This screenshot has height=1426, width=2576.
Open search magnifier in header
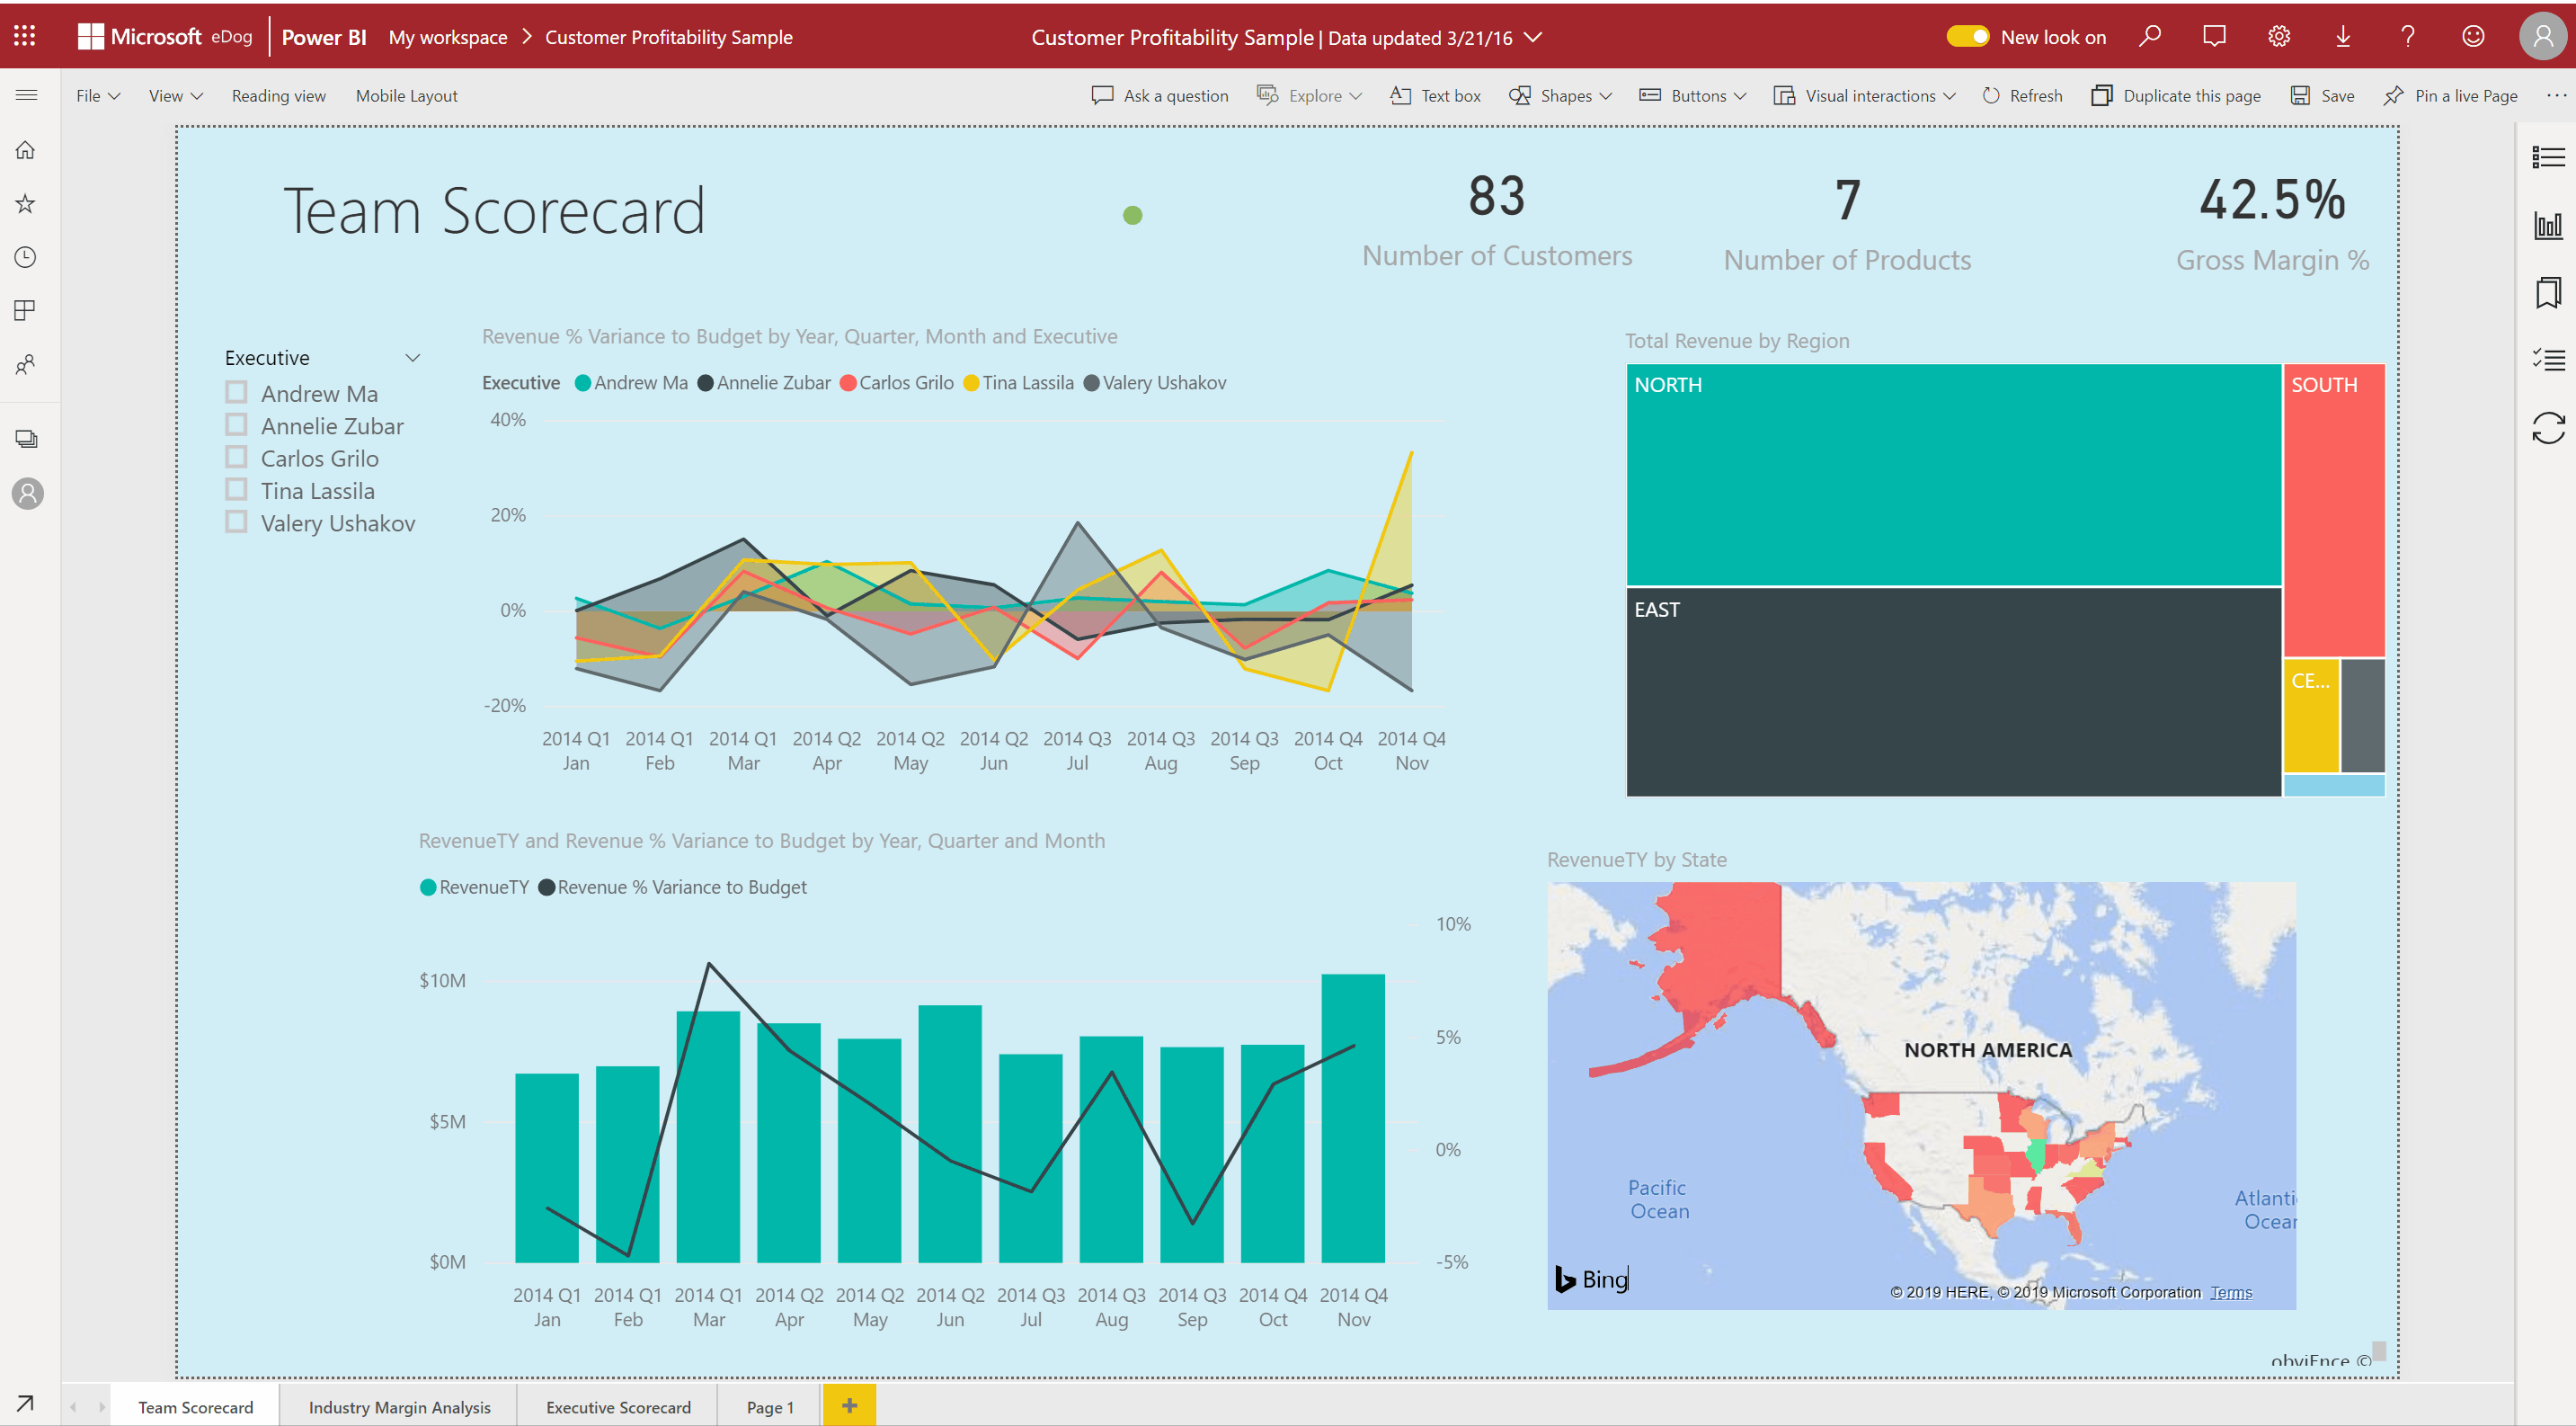click(2150, 37)
